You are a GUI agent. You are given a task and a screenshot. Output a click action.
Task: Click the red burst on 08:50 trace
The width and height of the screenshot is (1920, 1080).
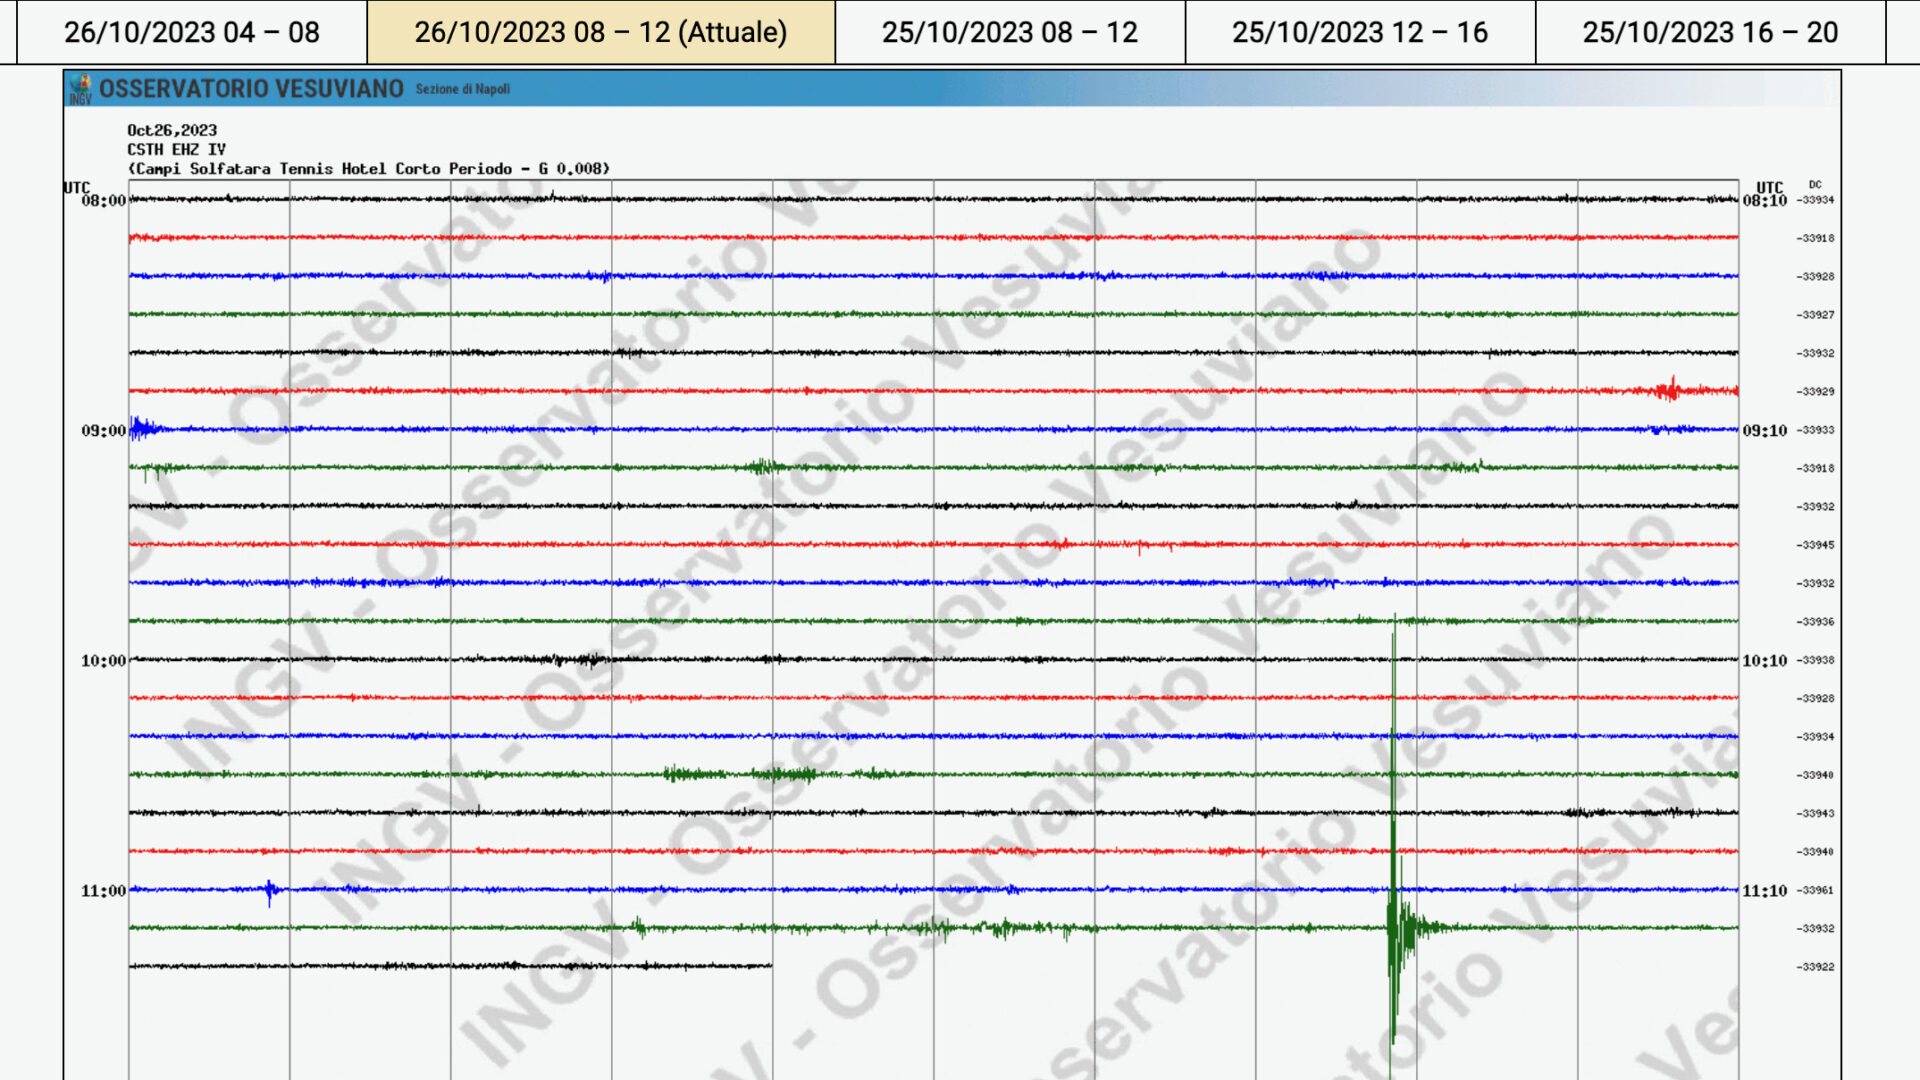pos(1669,389)
